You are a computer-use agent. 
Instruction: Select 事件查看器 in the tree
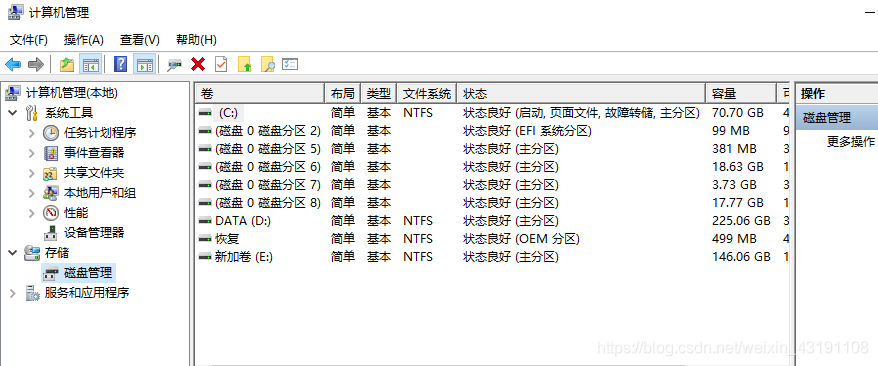coord(94,153)
